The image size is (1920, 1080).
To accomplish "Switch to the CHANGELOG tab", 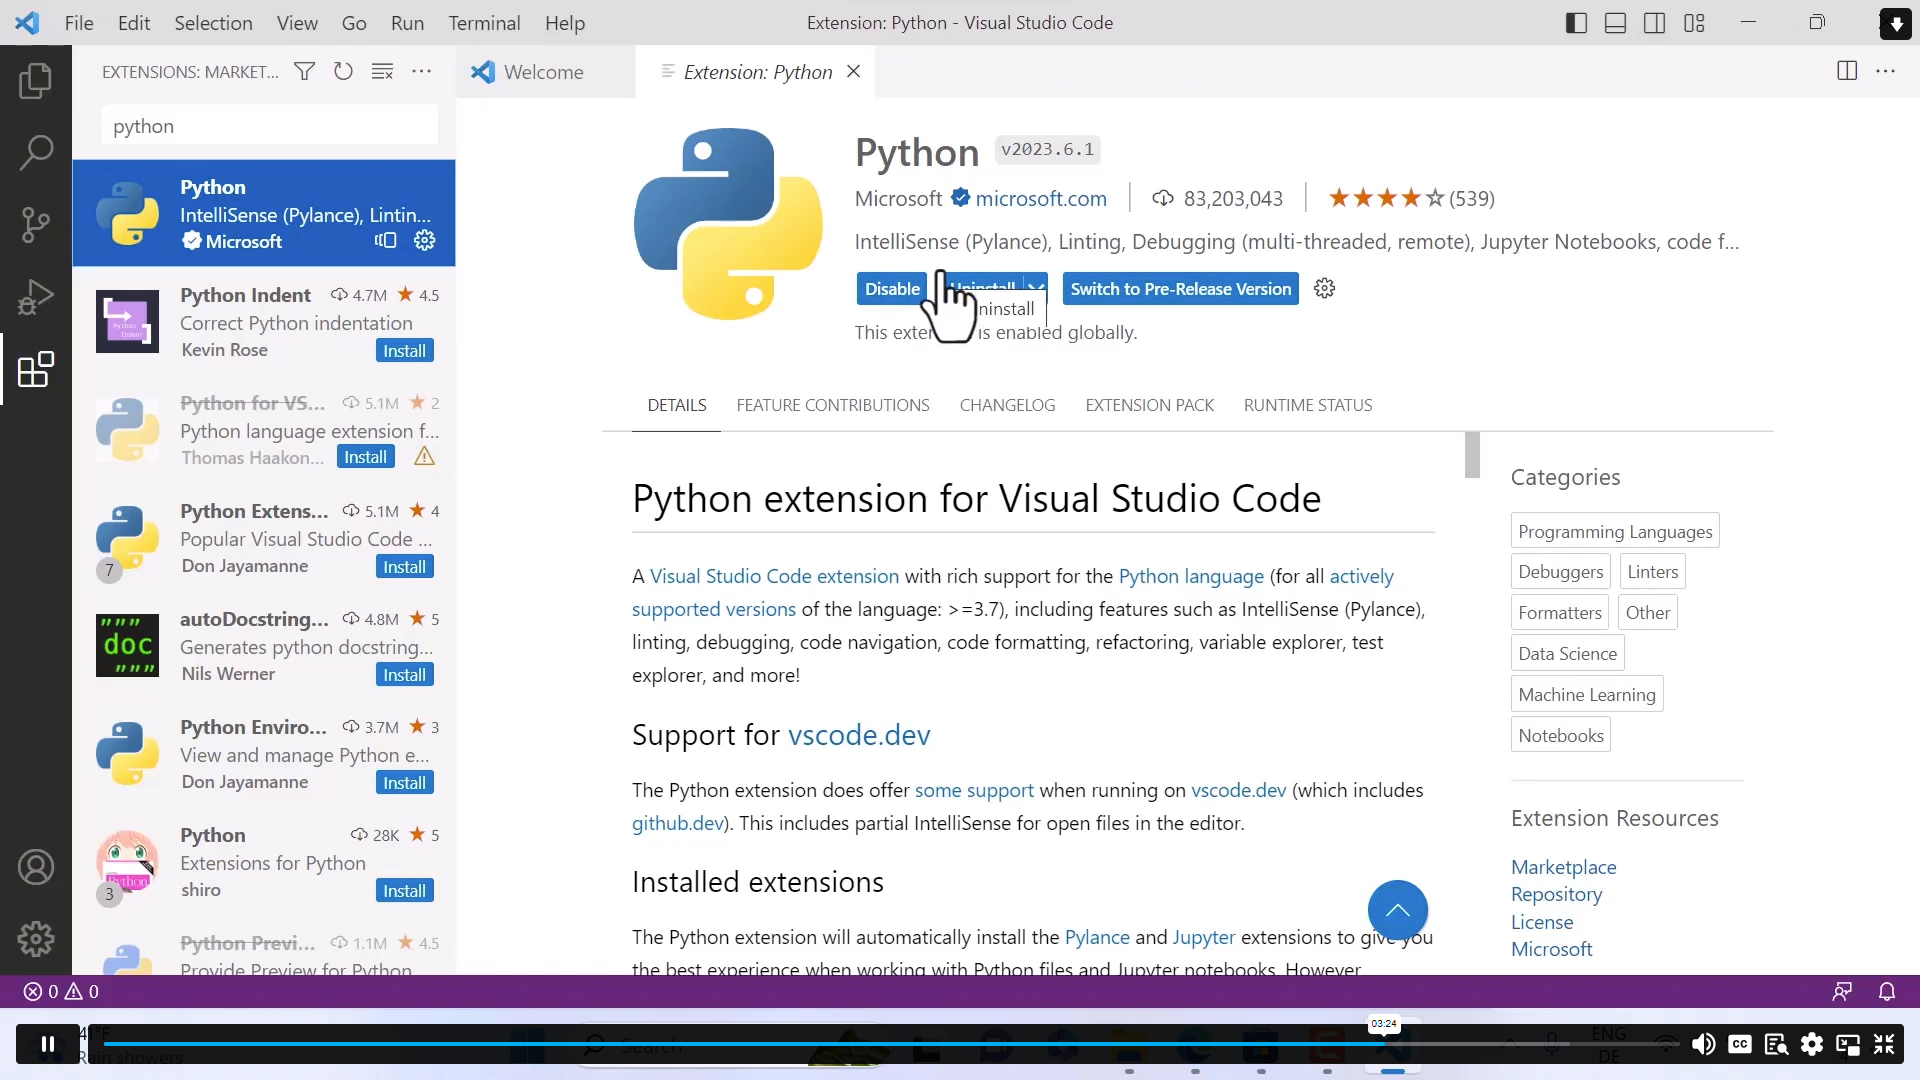I will 1006,405.
